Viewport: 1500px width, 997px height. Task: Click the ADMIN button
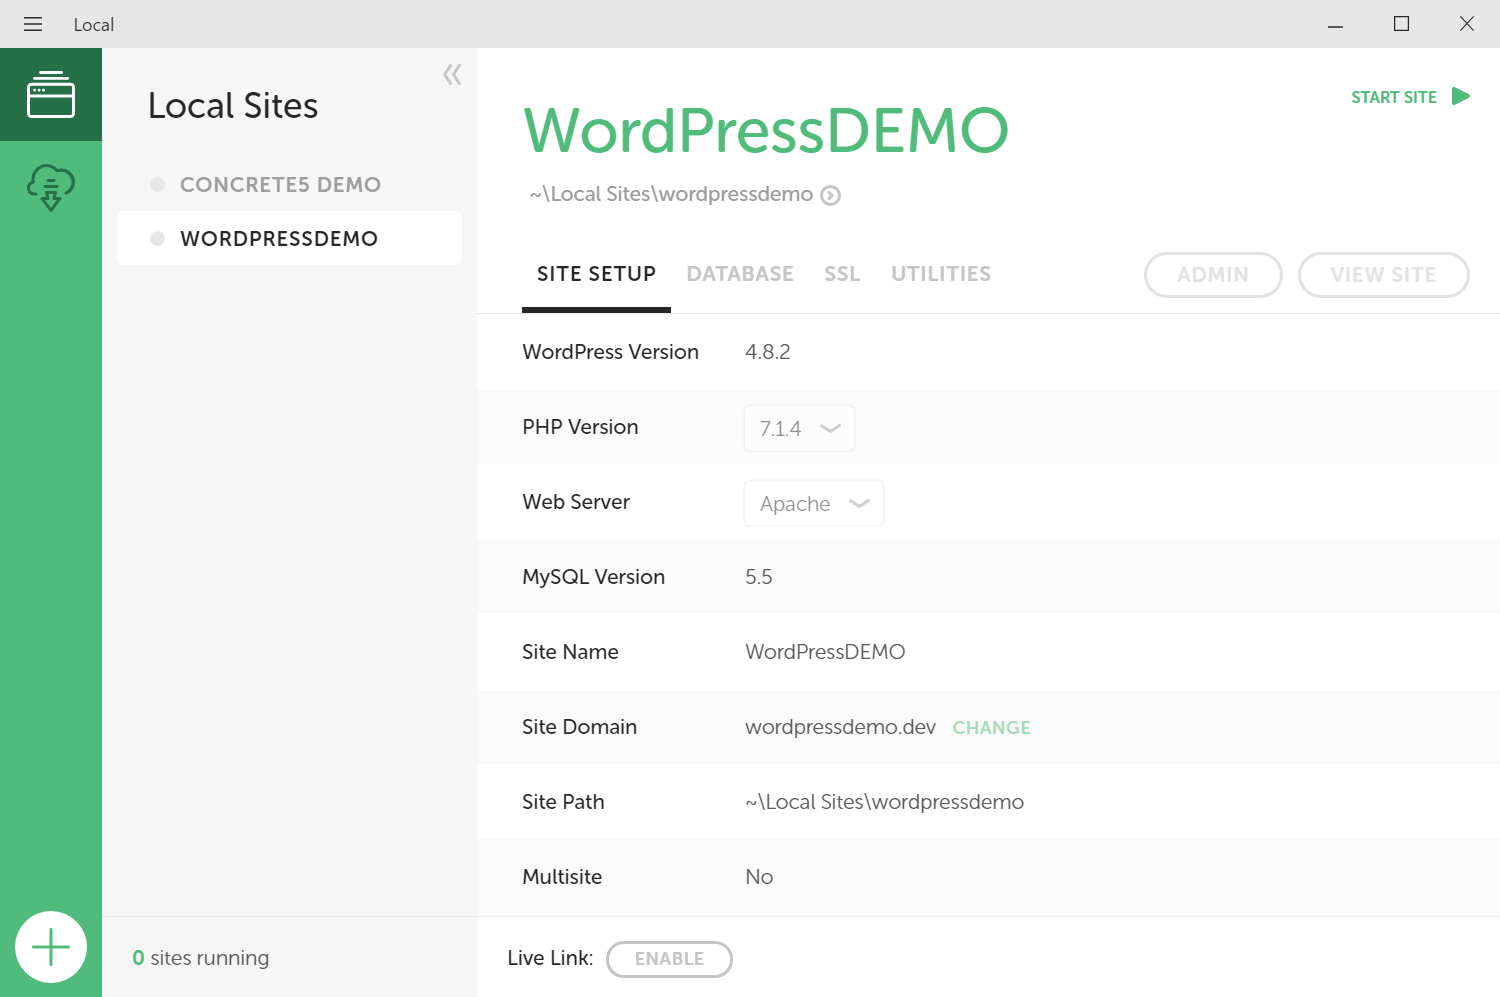(x=1212, y=275)
